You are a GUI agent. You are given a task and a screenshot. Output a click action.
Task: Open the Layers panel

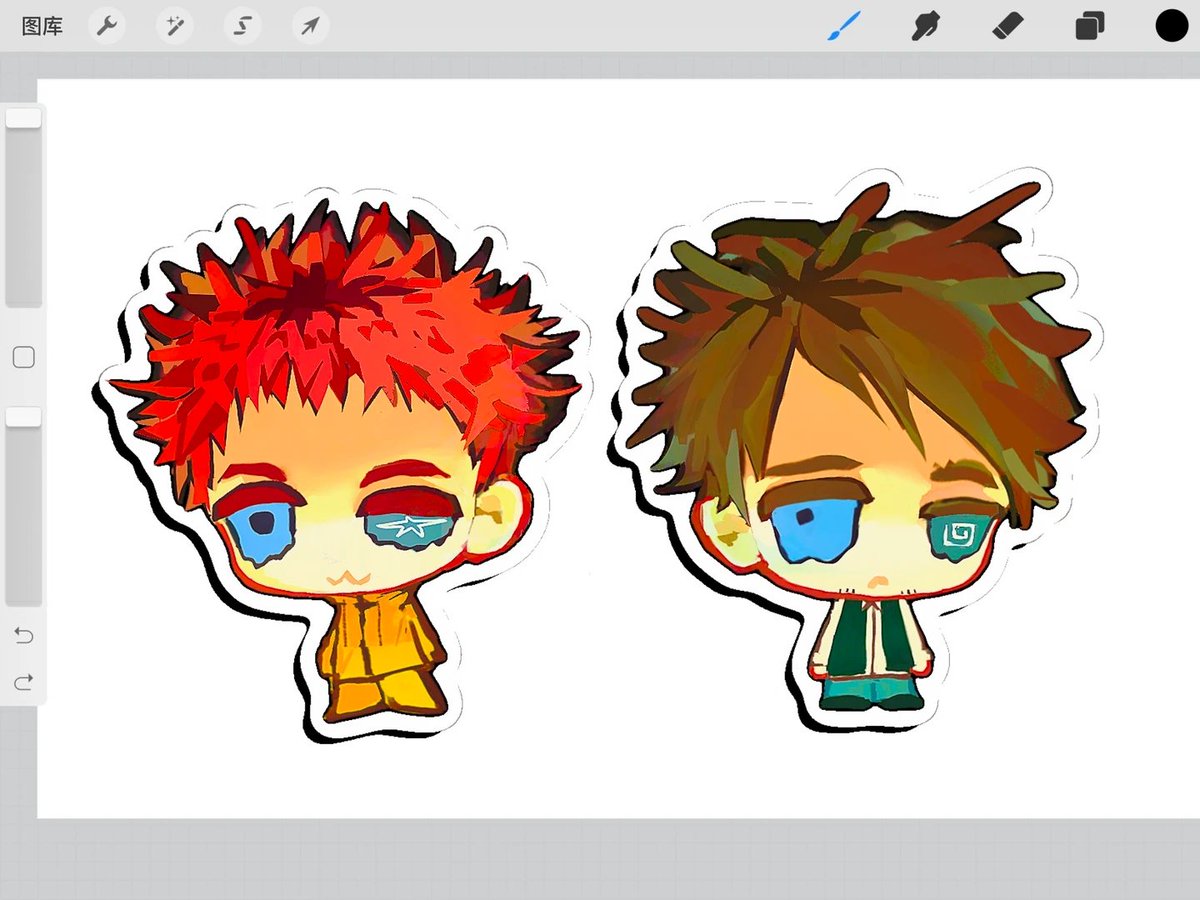[x=1090, y=26]
